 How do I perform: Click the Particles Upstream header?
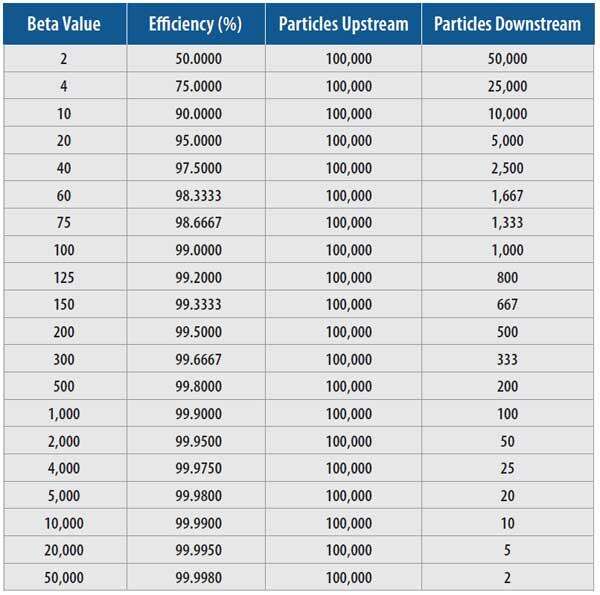343,24
